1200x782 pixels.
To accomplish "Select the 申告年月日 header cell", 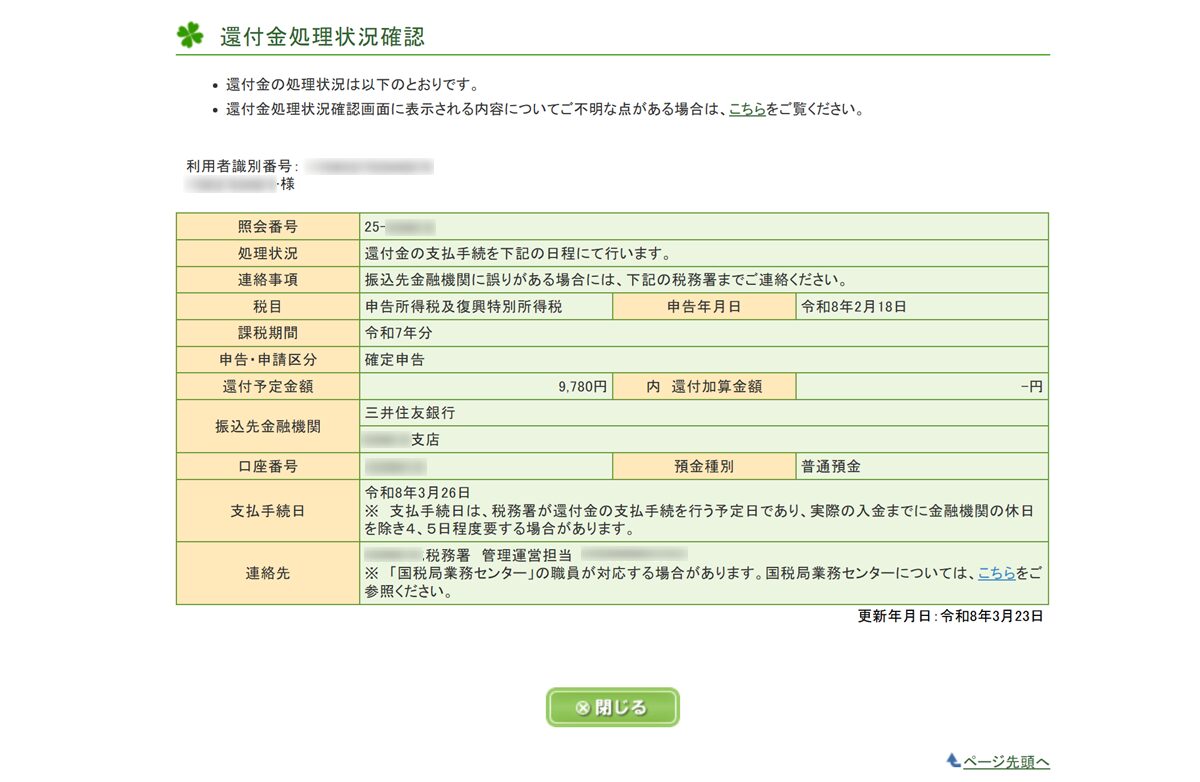I will coord(703,306).
